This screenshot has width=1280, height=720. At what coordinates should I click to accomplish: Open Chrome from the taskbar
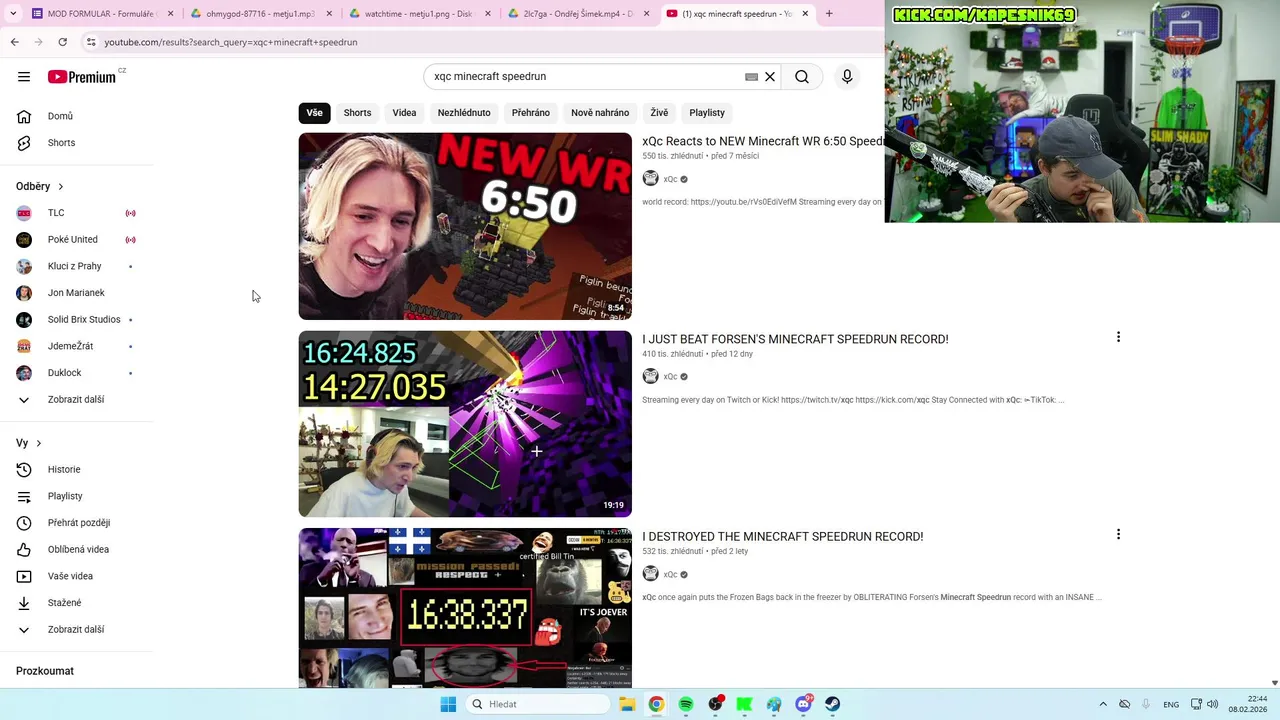coord(656,704)
